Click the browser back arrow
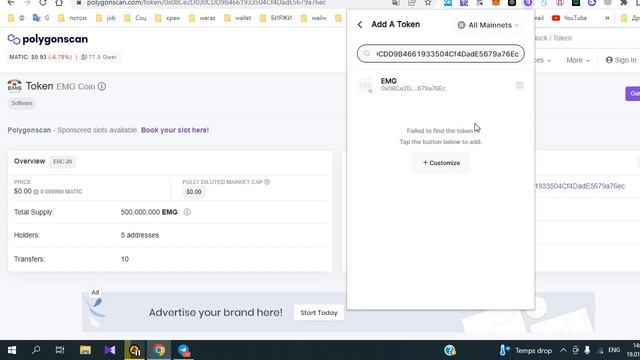640x360 pixels. tap(11, 3)
